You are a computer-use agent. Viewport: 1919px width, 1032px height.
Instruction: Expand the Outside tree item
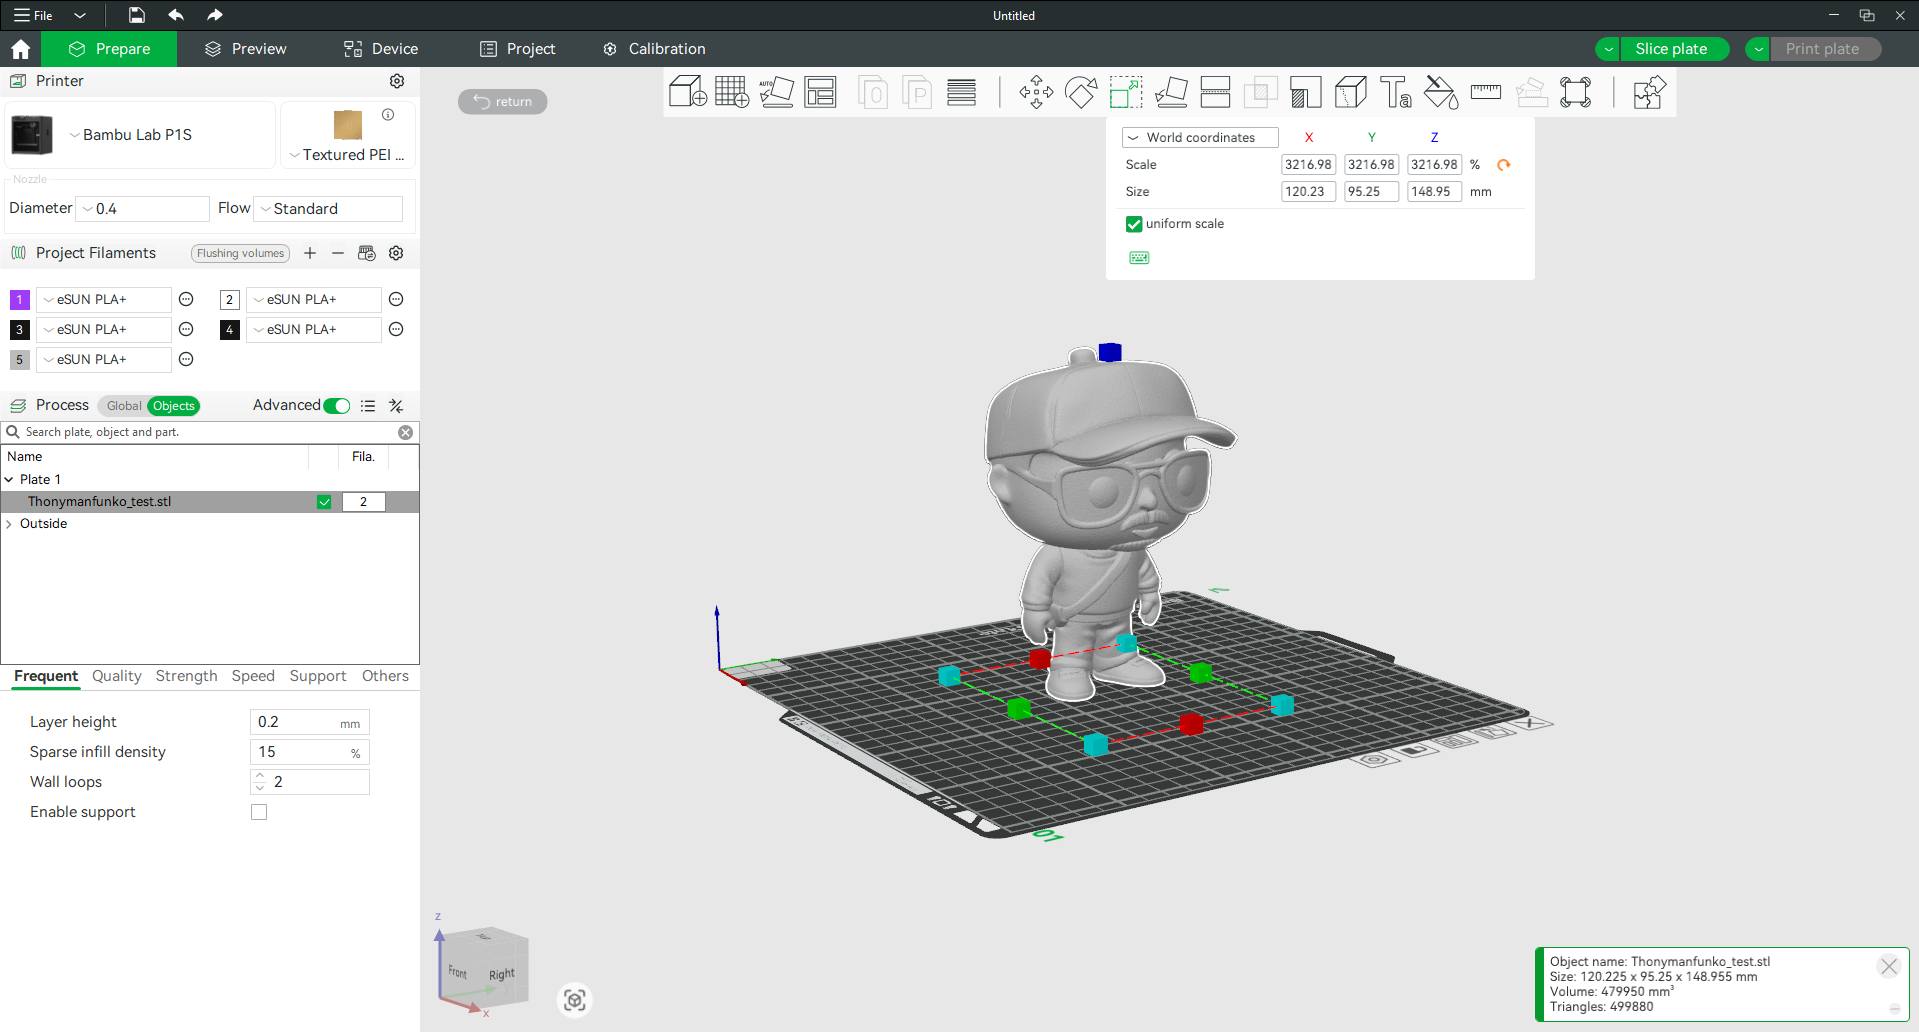click(10, 524)
